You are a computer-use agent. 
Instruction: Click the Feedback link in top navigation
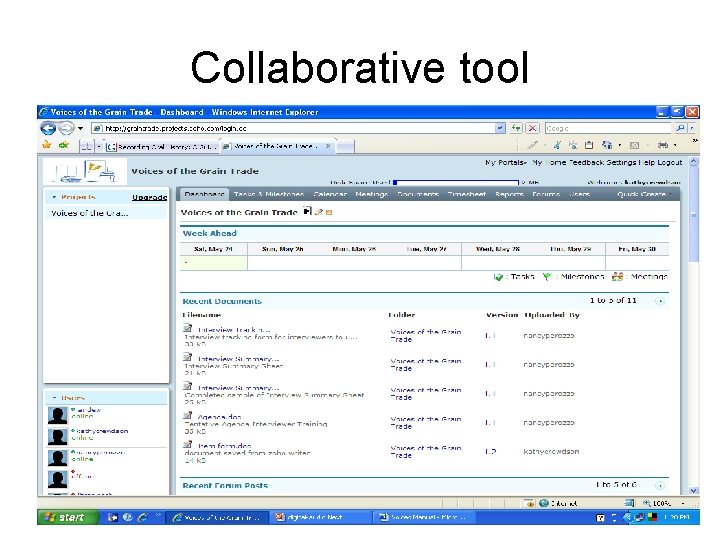click(x=586, y=163)
